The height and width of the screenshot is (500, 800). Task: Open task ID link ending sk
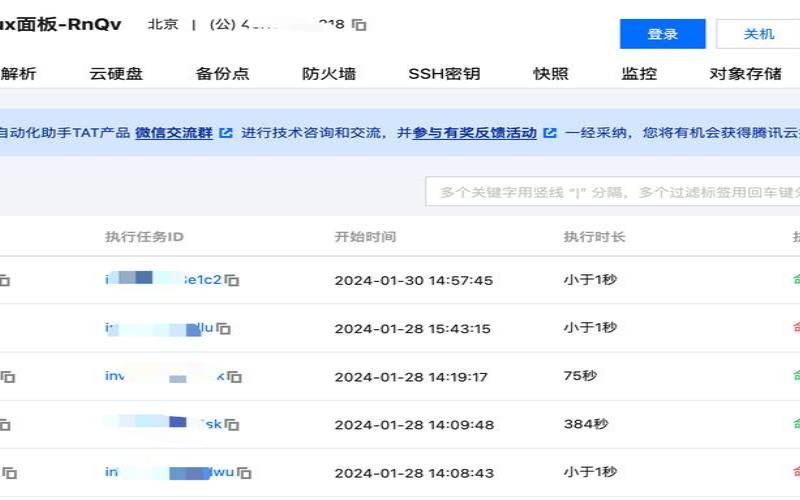pyautogui.click(x=163, y=424)
